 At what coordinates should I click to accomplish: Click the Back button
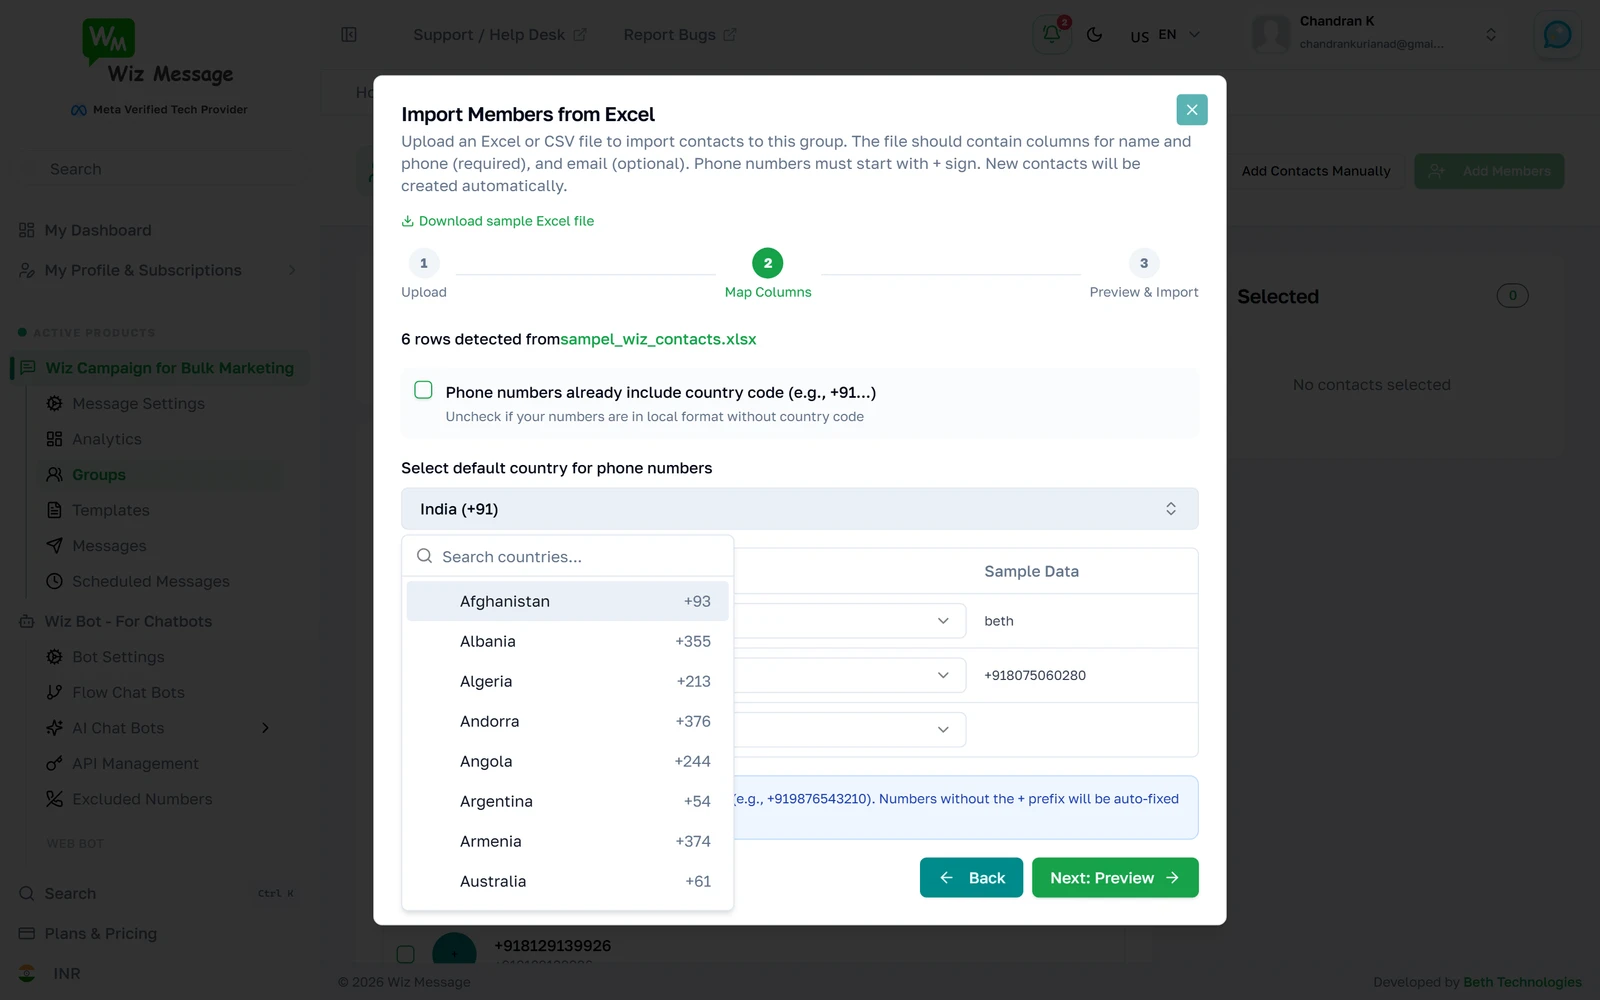971,878
